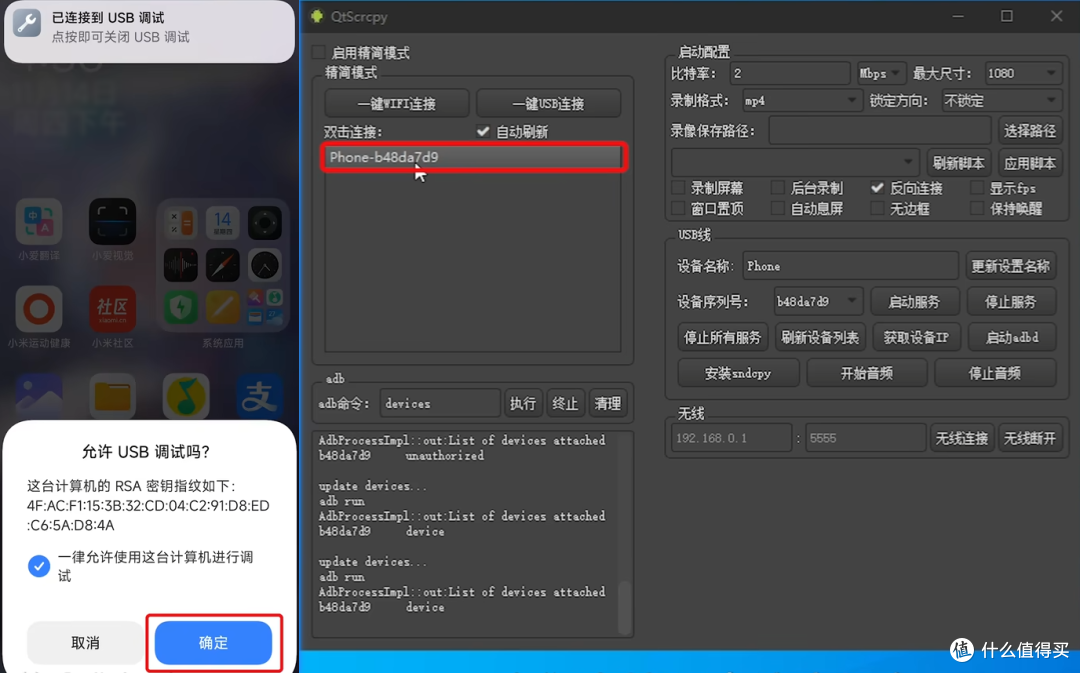Click the 获取设备IP button
Image resolution: width=1080 pixels, height=673 pixels.
[x=916, y=337]
